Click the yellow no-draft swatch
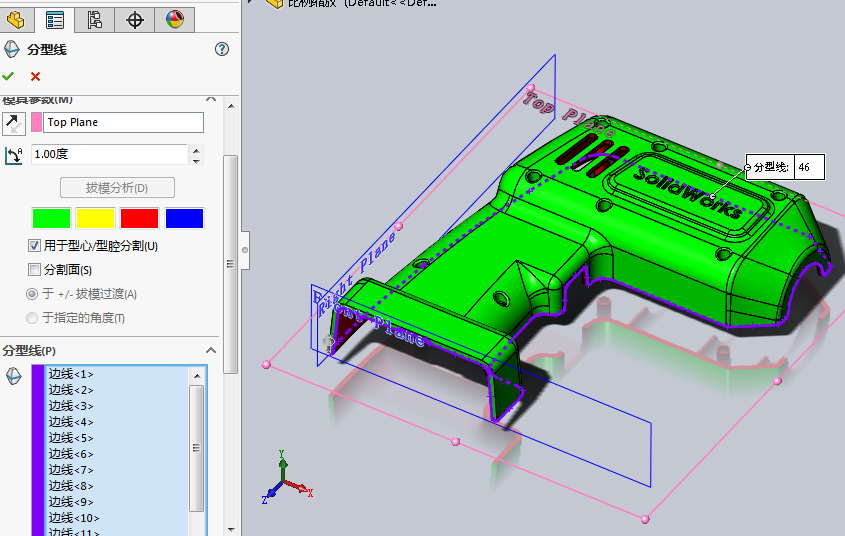 (x=95, y=219)
